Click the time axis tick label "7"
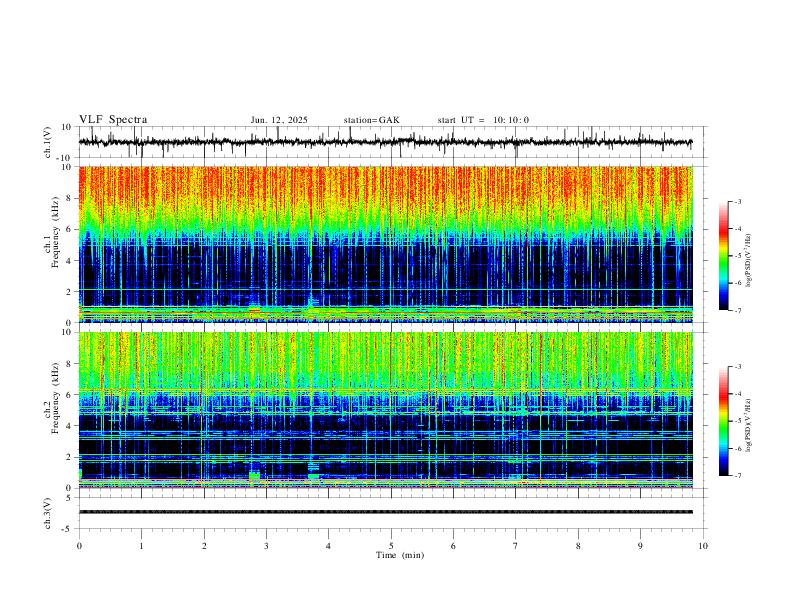This screenshot has height=612, width=792. [516, 546]
